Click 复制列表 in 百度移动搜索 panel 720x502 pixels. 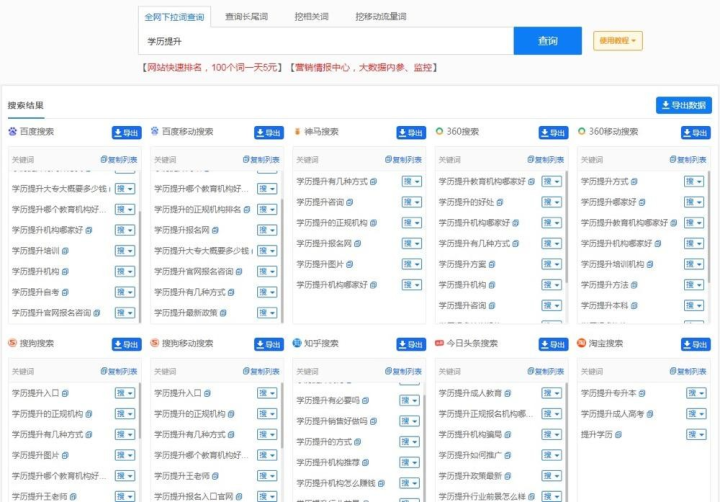click(261, 159)
